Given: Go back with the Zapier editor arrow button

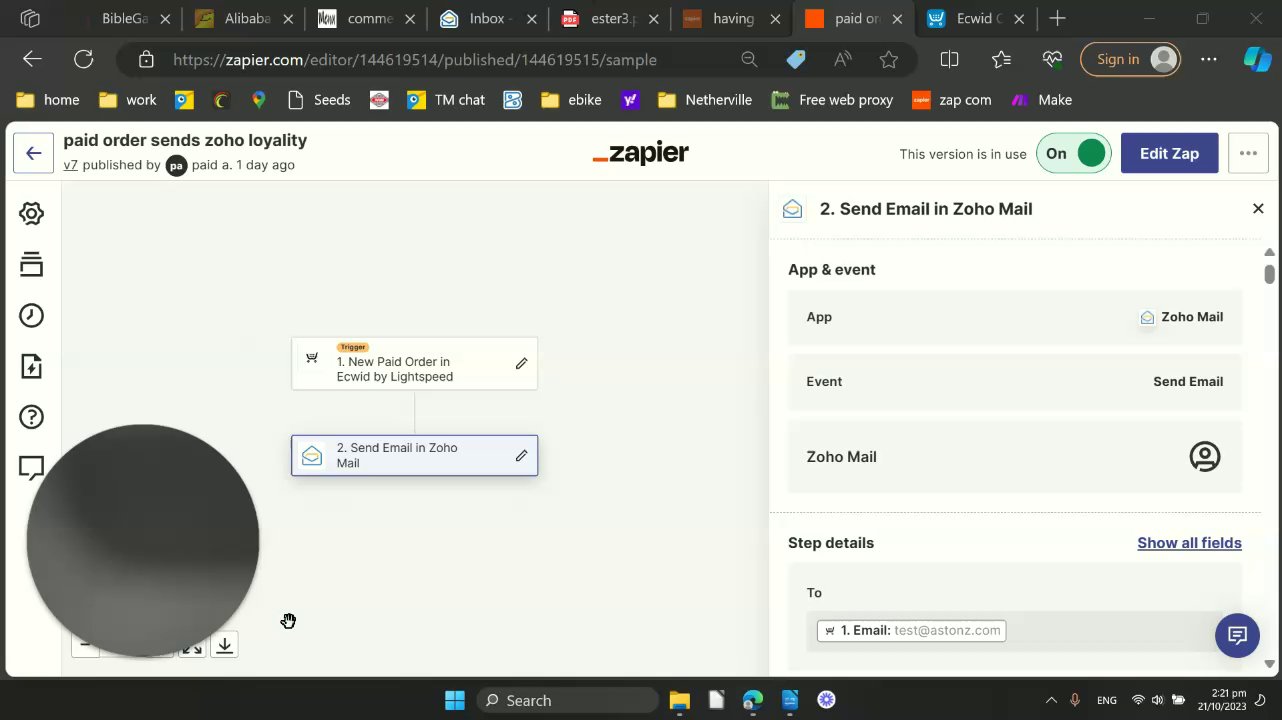Looking at the screenshot, I should click(34, 153).
